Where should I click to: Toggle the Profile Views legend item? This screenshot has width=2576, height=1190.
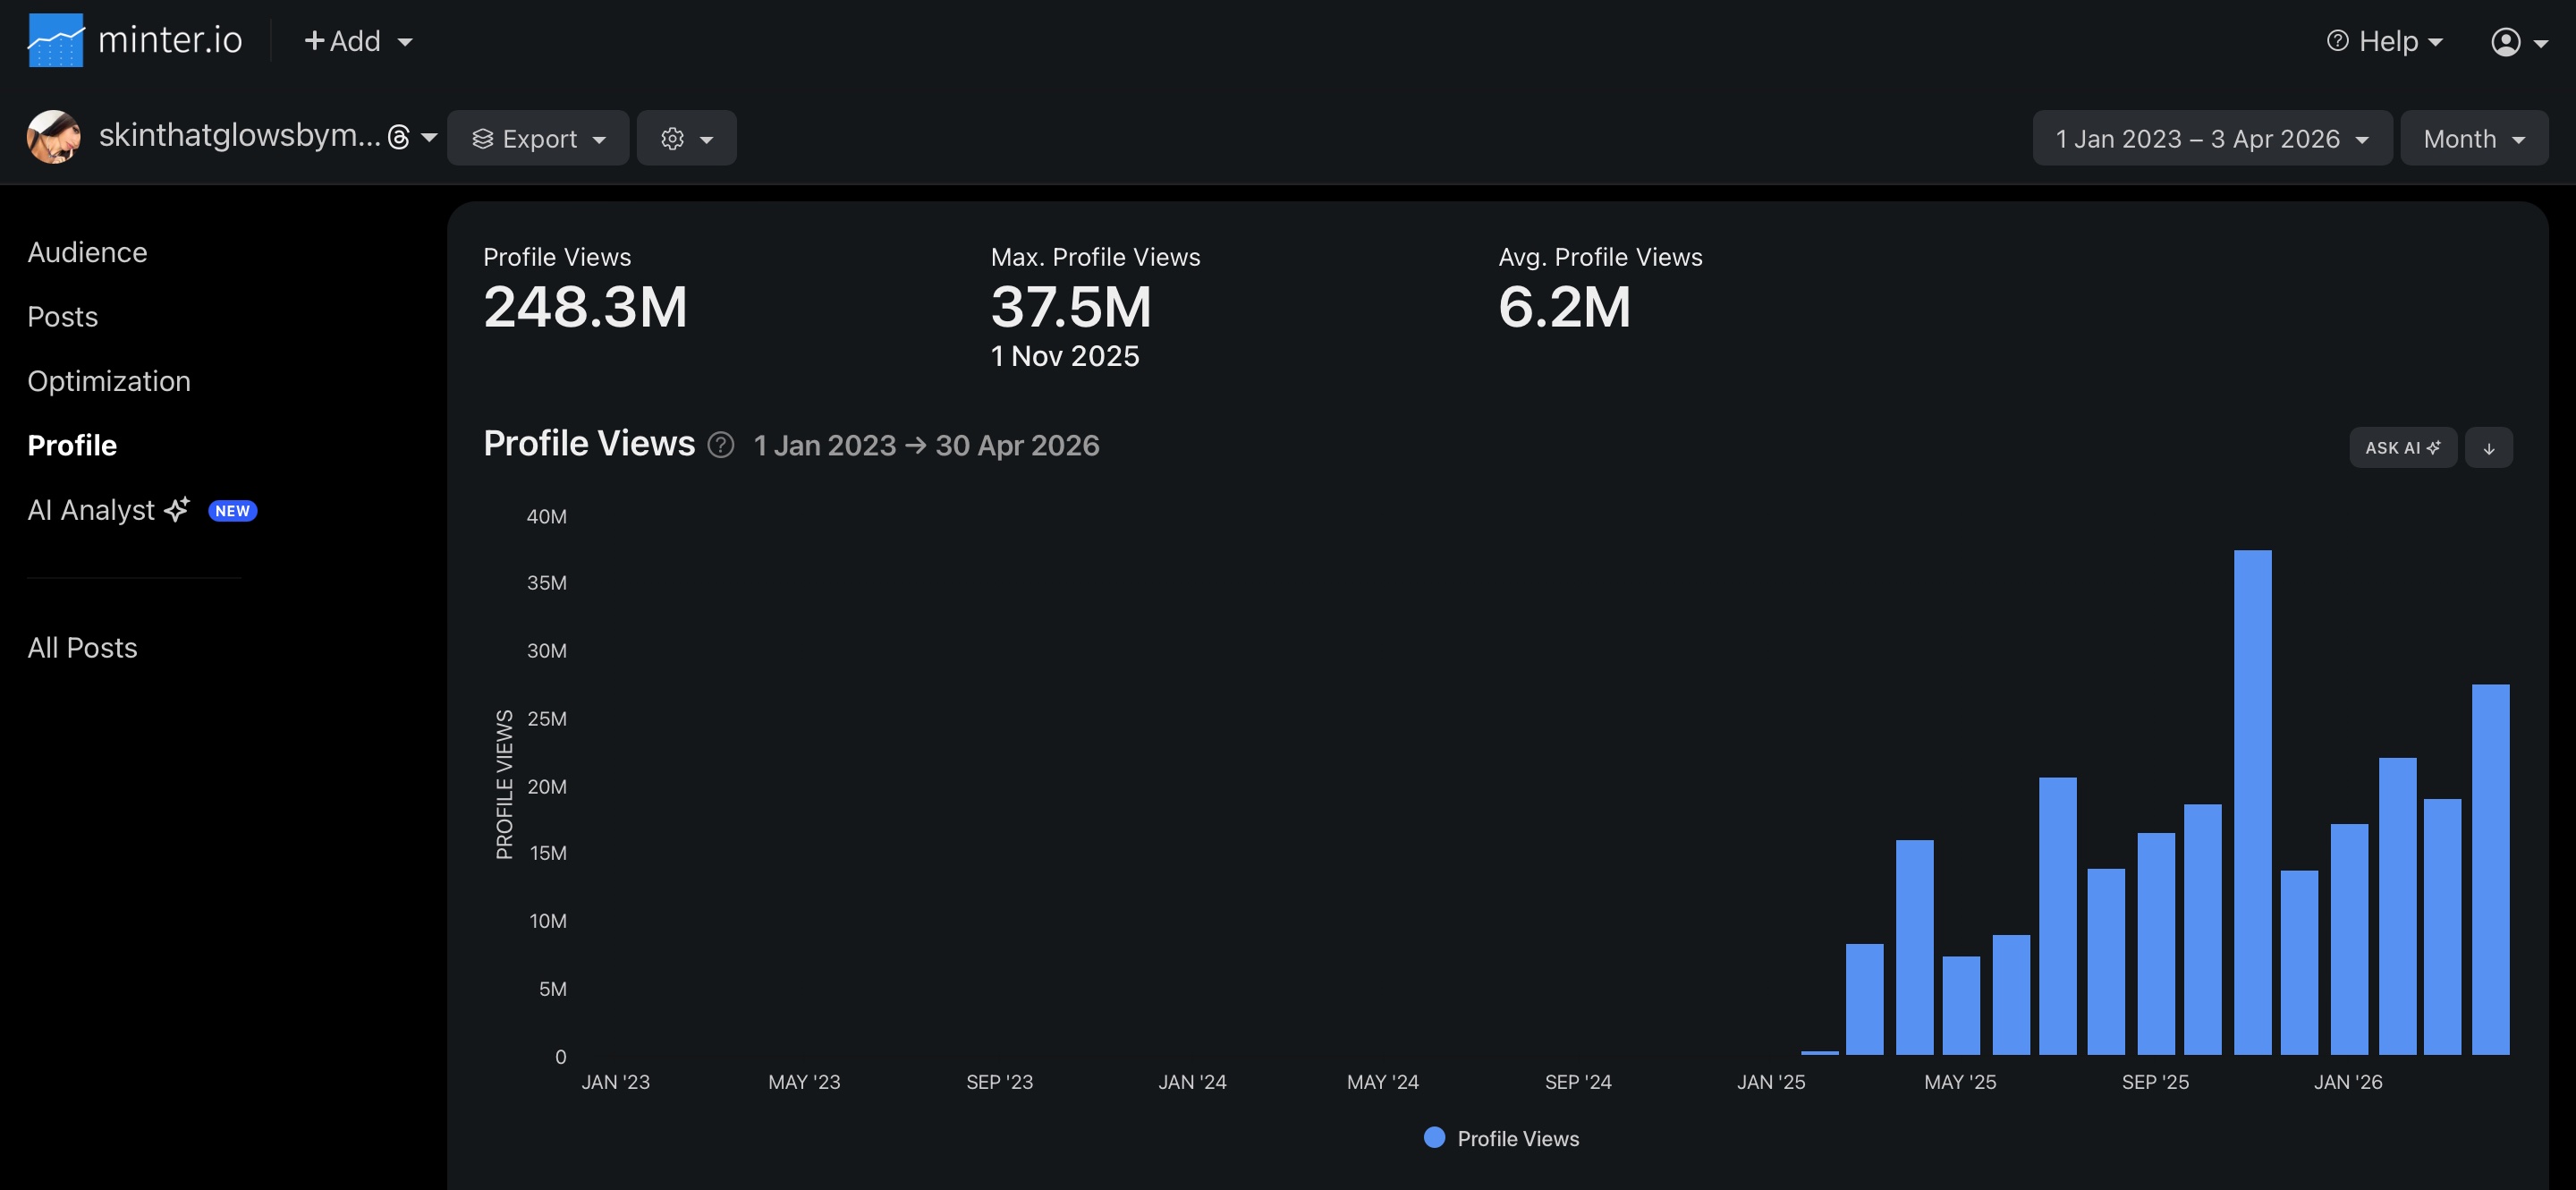pos(1502,1138)
